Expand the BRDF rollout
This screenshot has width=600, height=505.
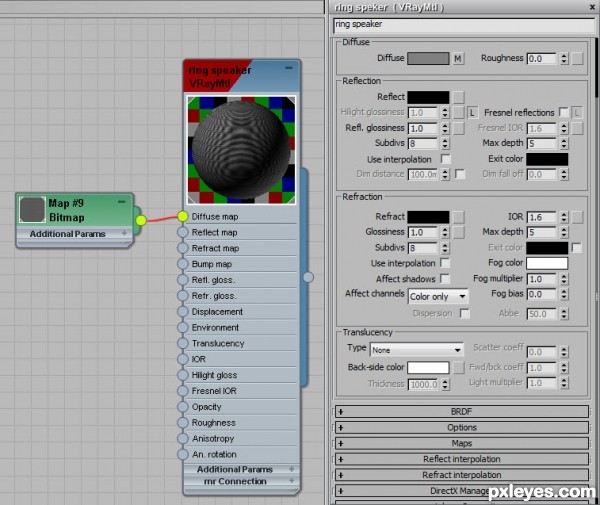pyautogui.click(x=462, y=412)
